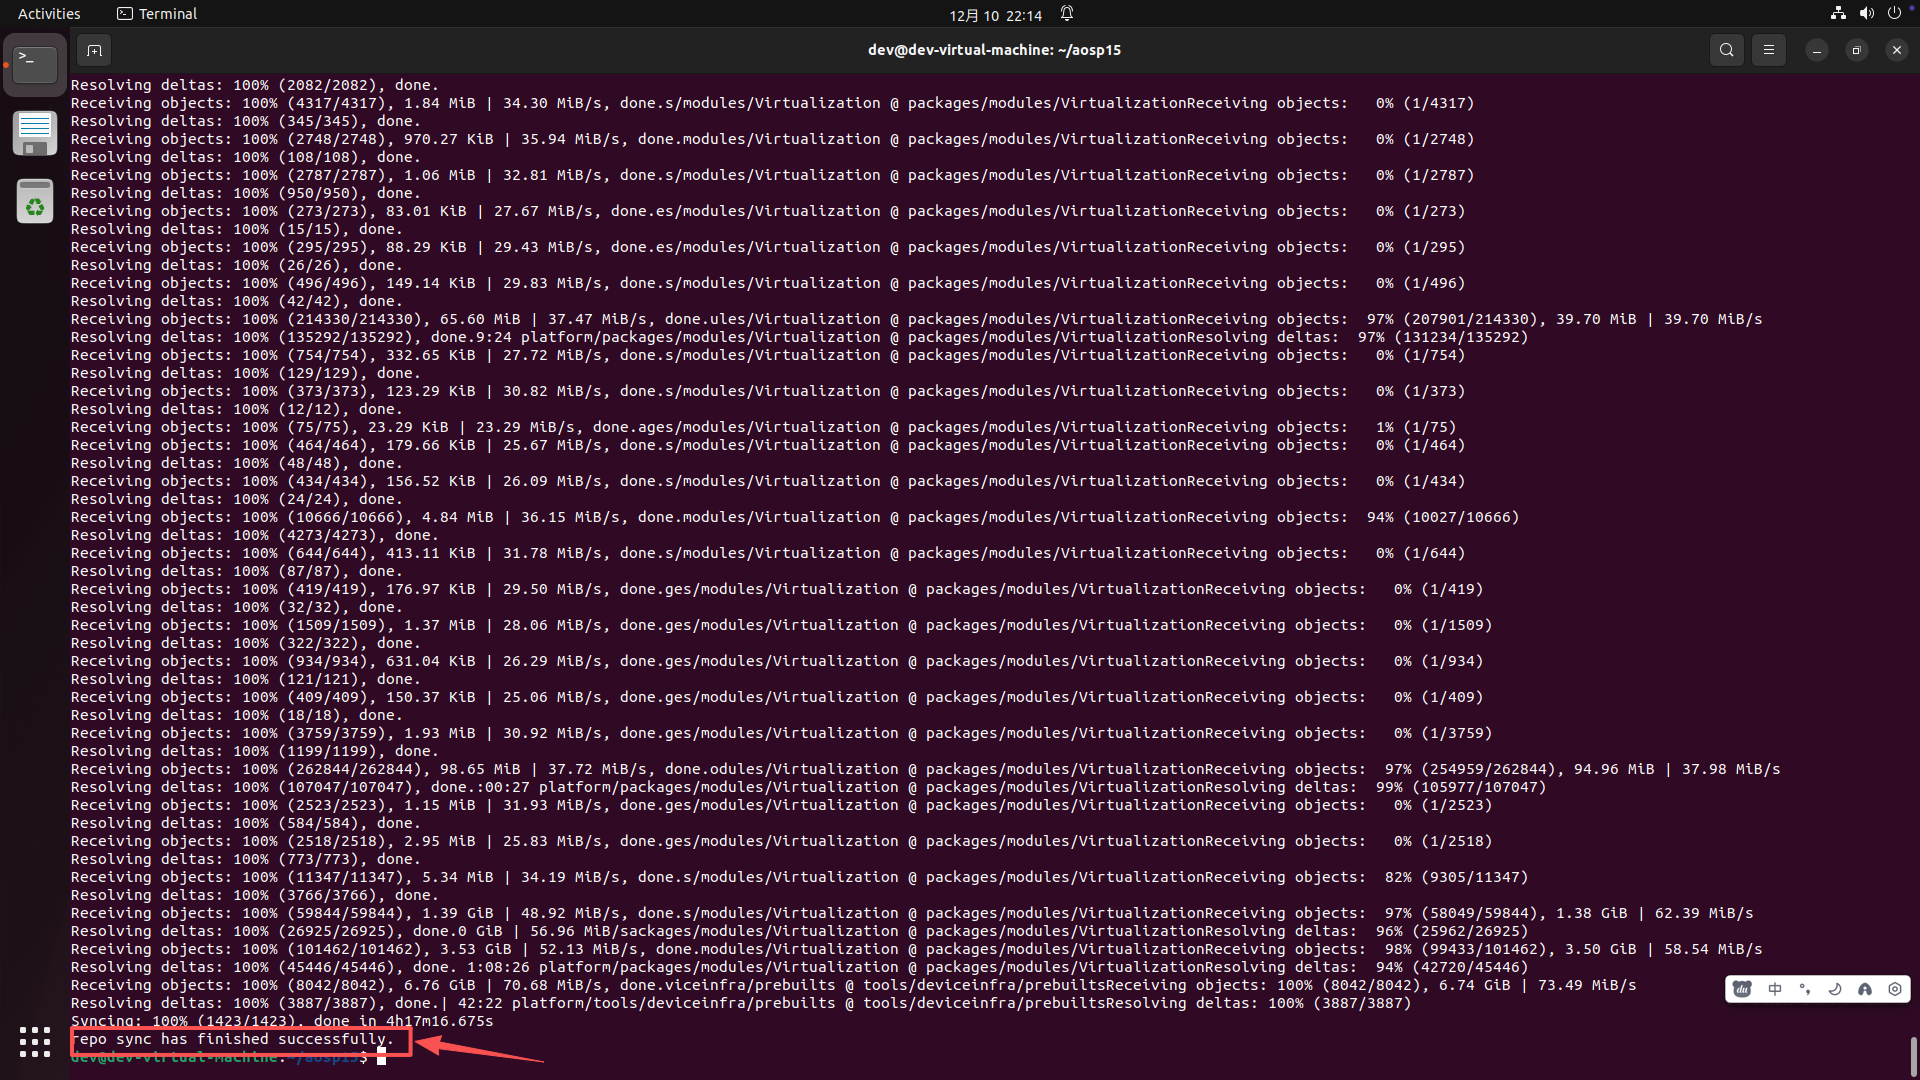Click the terminal vertical scrollbar
The height and width of the screenshot is (1080, 1920).
pos(1913,1056)
